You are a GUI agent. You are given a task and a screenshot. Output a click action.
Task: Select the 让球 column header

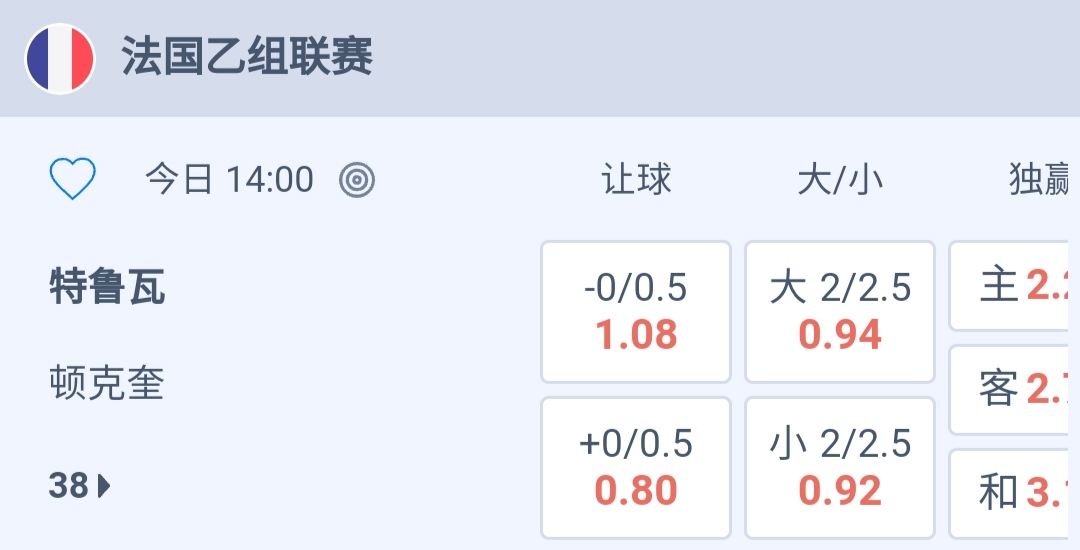click(x=636, y=180)
